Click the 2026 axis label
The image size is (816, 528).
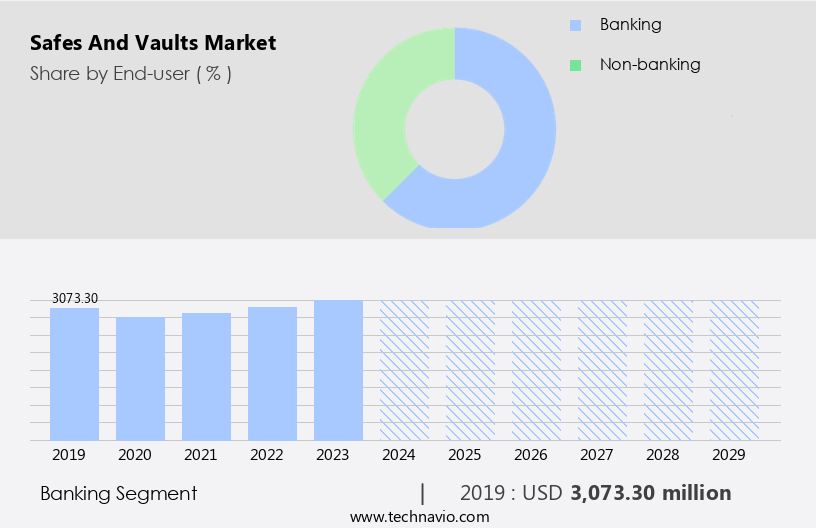tap(531, 455)
